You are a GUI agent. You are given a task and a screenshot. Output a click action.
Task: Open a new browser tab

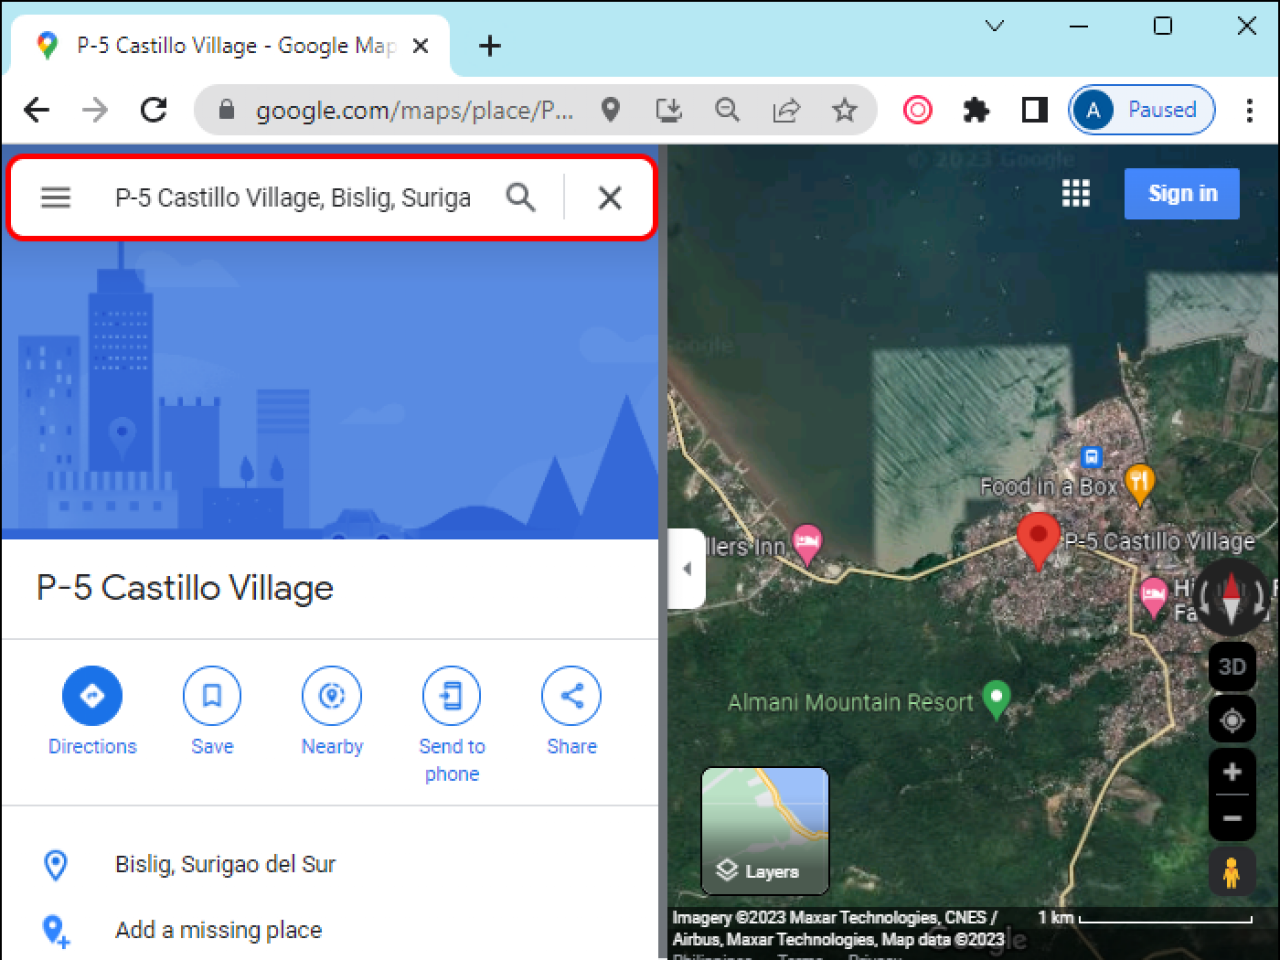click(x=489, y=45)
